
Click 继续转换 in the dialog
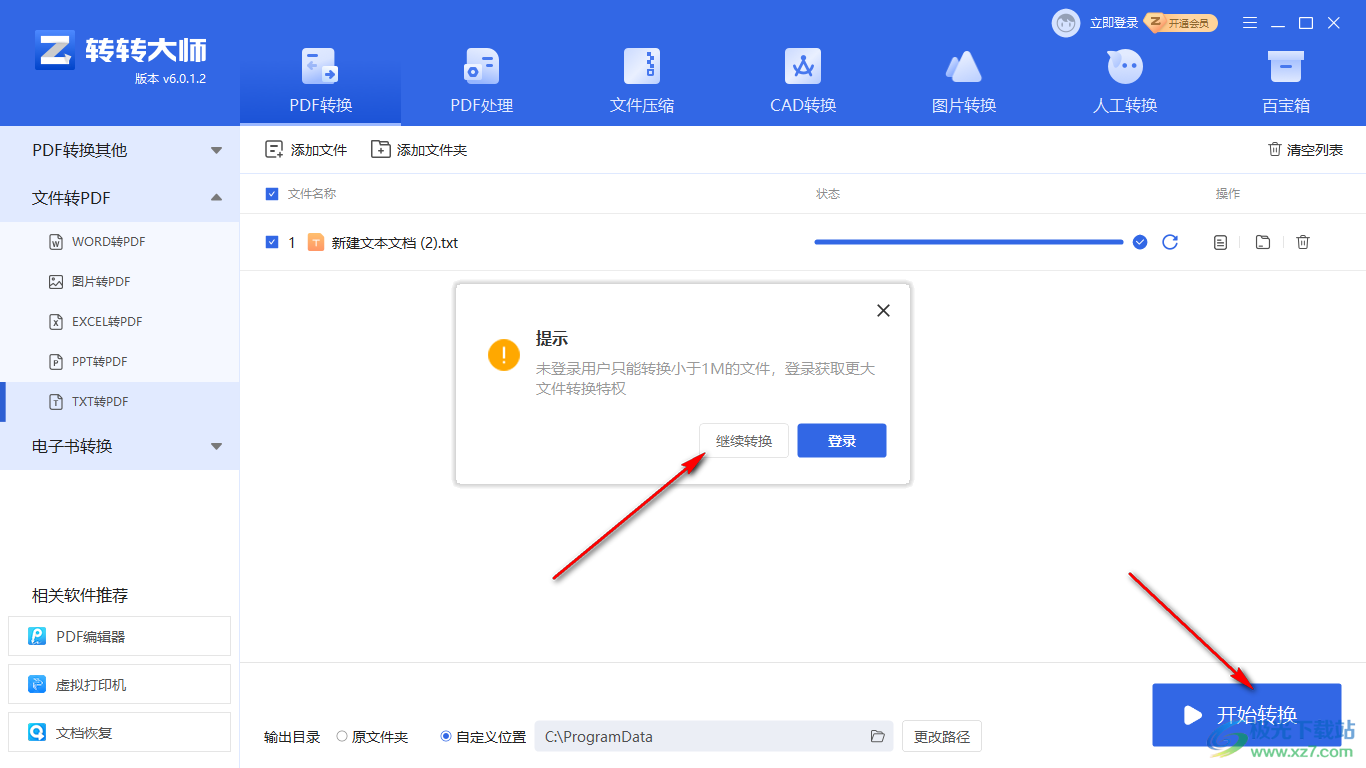[x=744, y=441]
